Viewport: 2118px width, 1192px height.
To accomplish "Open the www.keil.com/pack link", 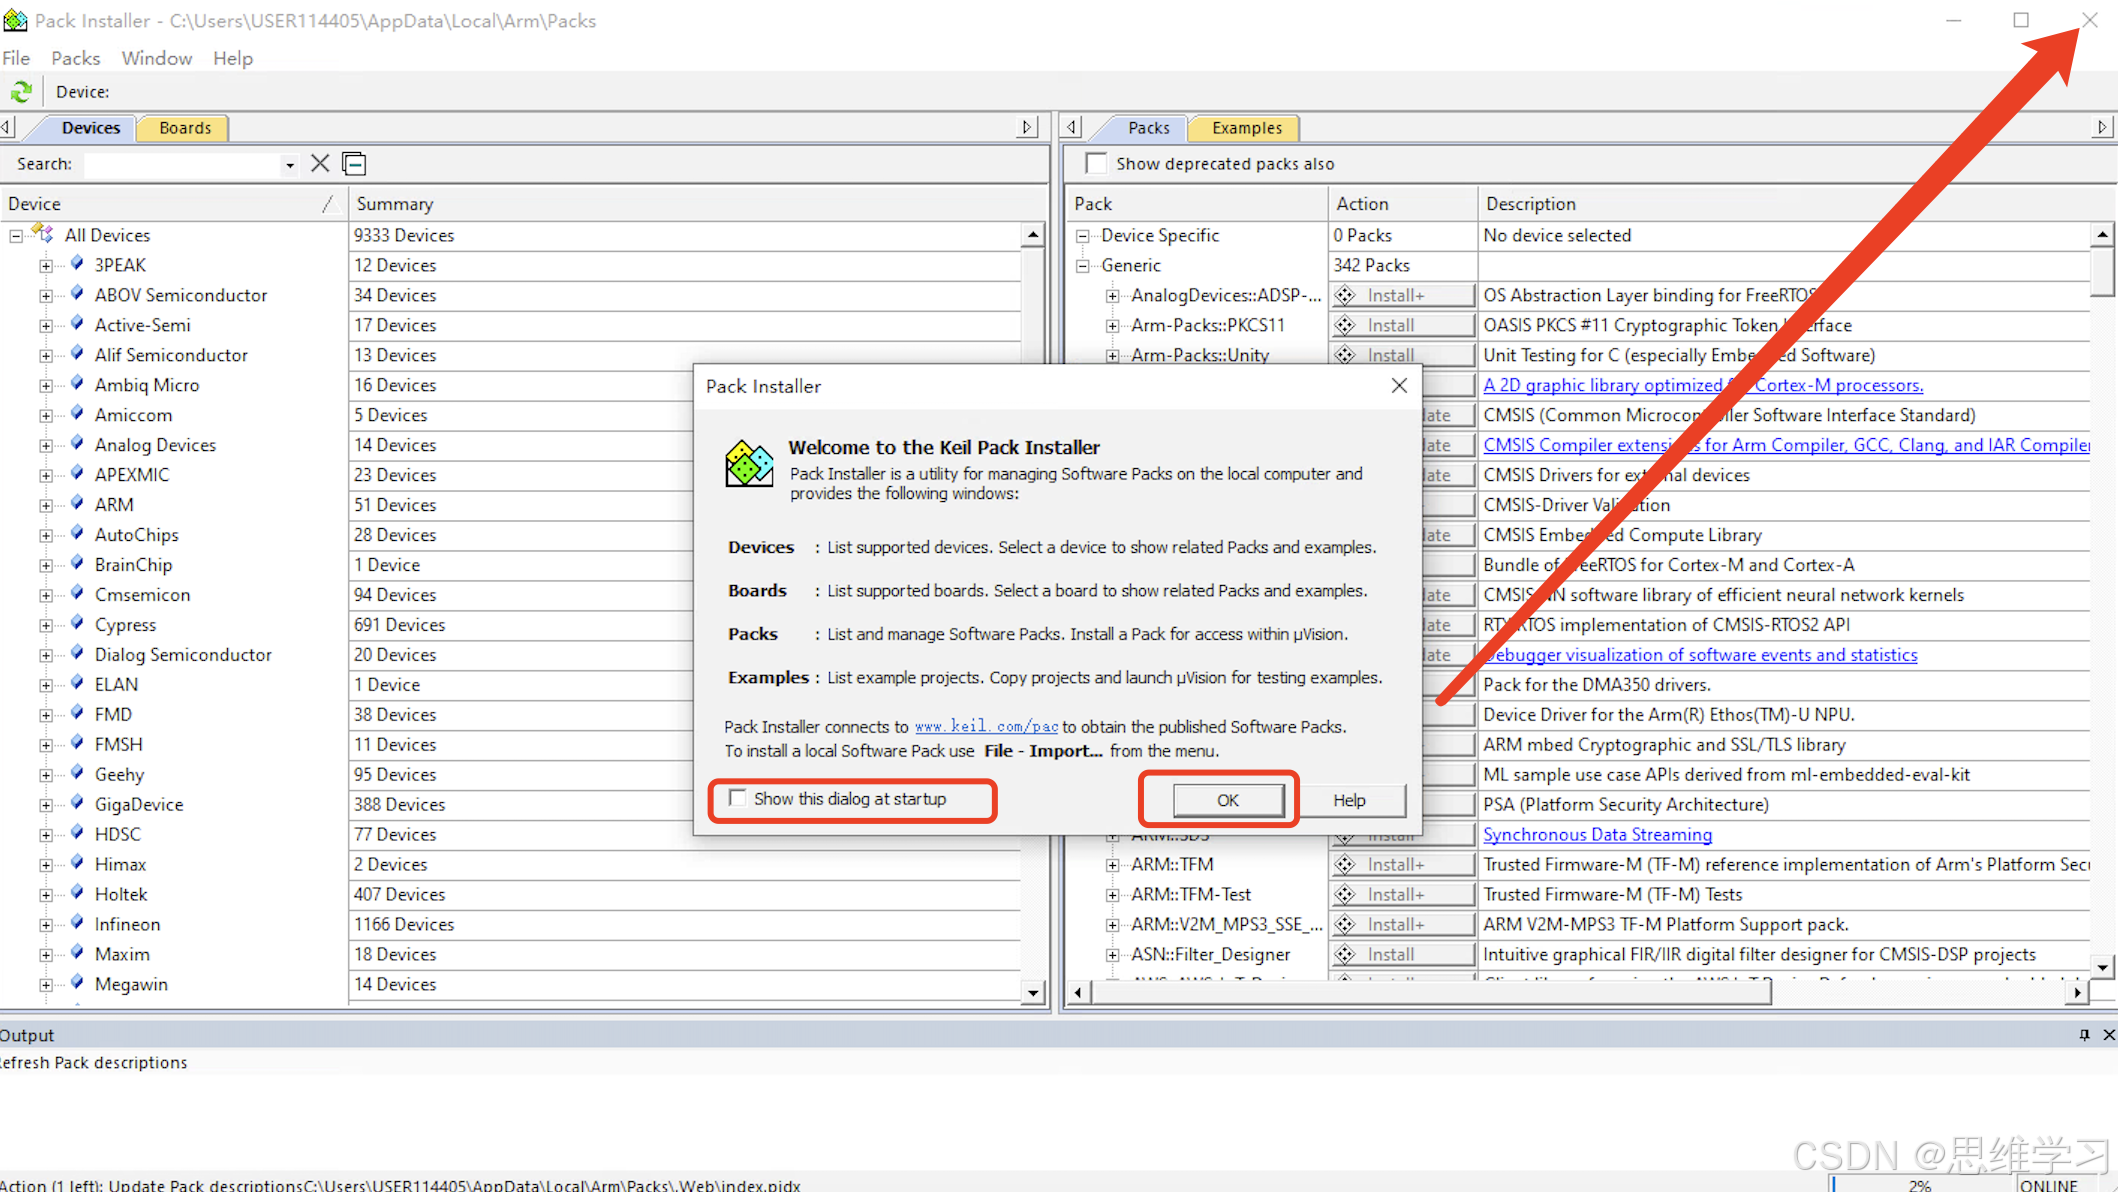I will [x=985, y=727].
